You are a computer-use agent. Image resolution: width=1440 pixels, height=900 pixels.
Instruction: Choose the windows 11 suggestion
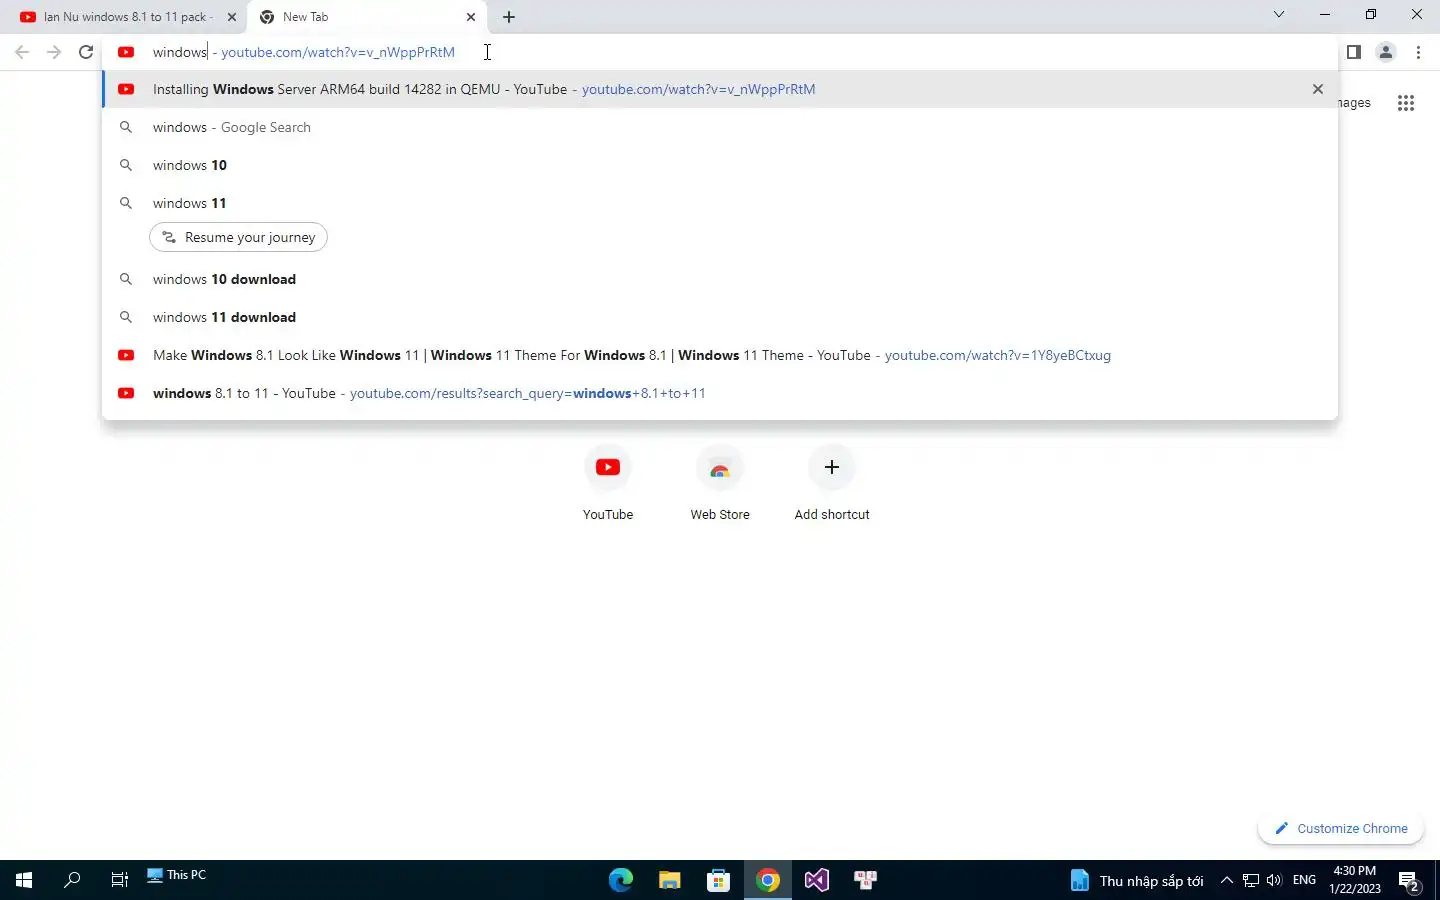point(719,203)
